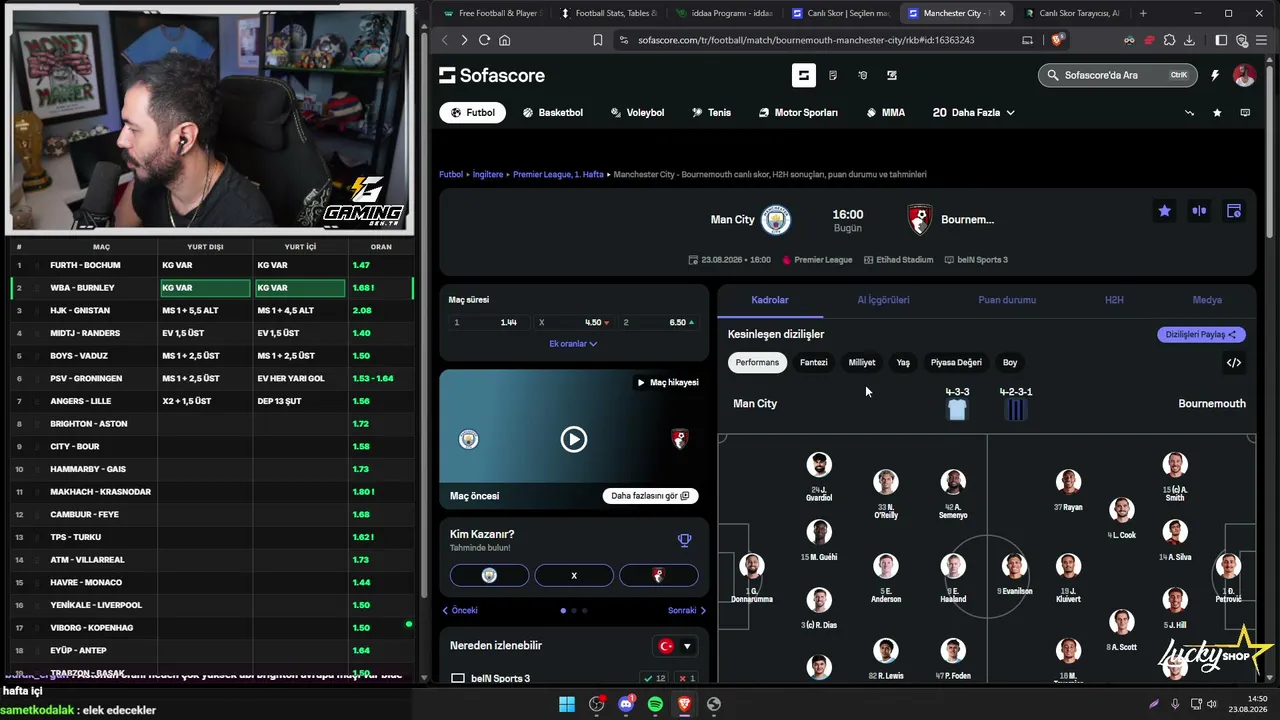The image size is (1280, 720).
Task: Click the lightning bolt icon near search
Action: point(1215,75)
